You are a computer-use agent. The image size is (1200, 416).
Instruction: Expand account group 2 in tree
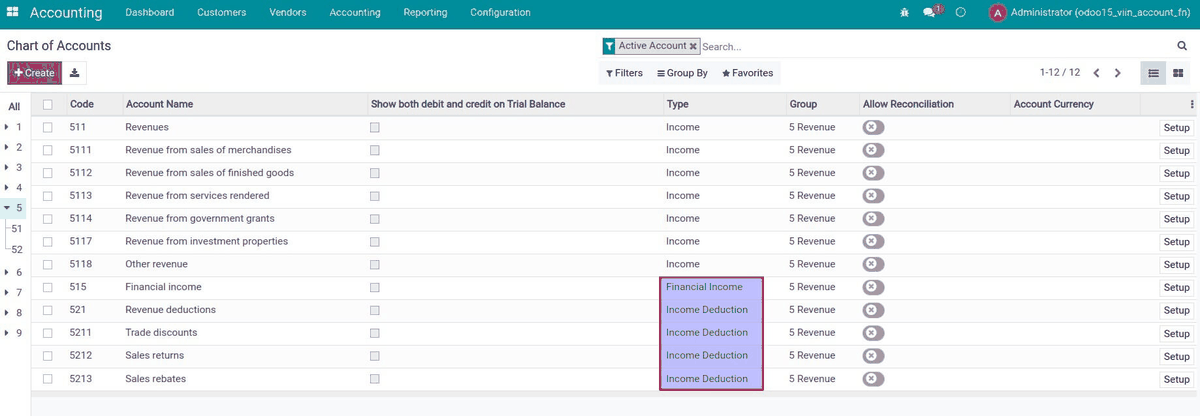7,147
